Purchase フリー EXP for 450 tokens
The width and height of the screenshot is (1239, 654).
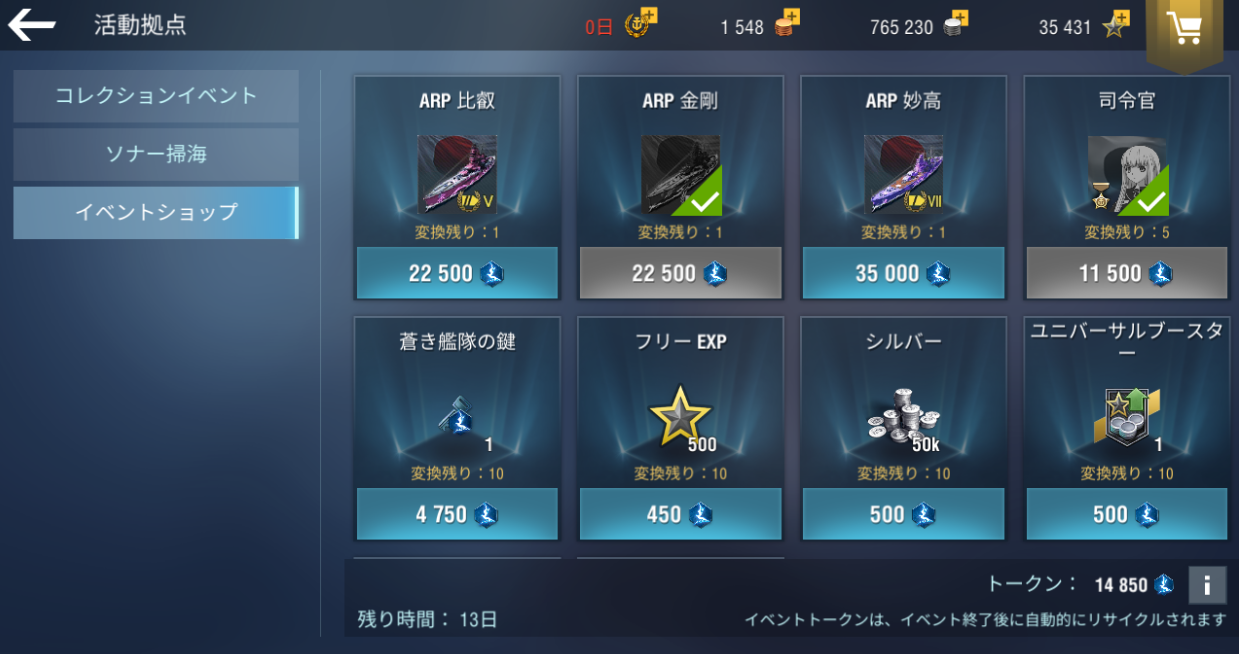tap(680, 514)
